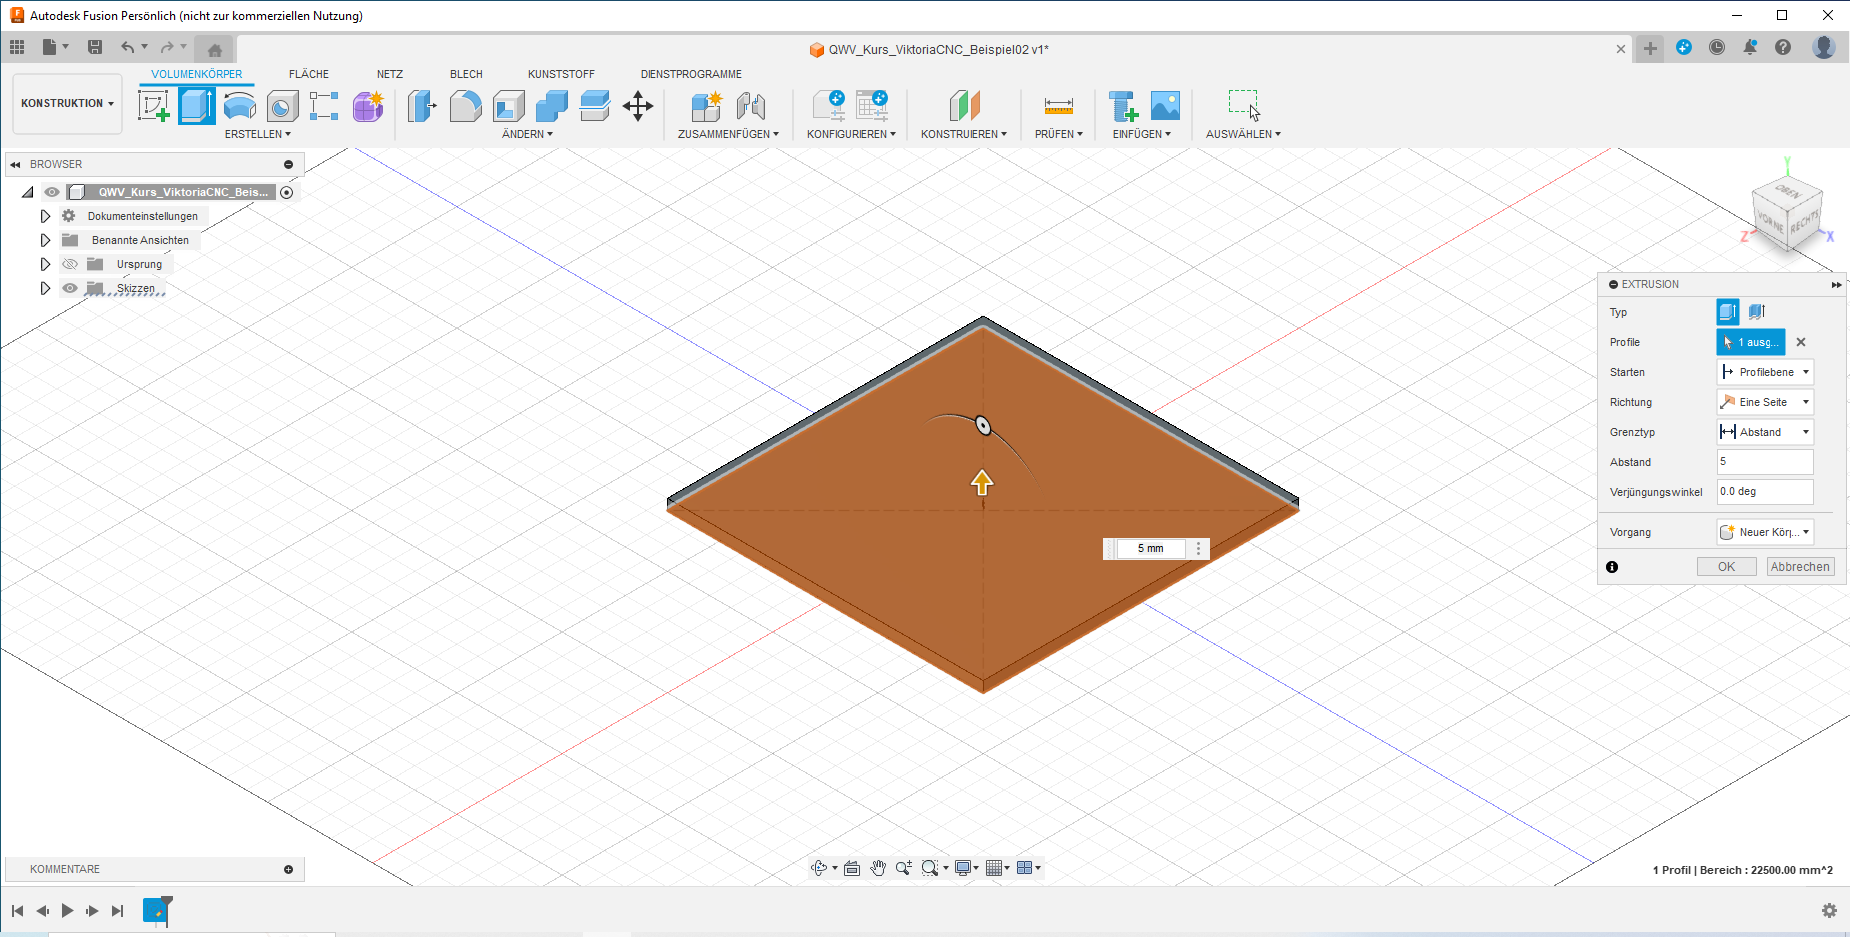The width and height of the screenshot is (1850, 937).
Task: Click the Hole tool icon
Action: pos(283,106)
